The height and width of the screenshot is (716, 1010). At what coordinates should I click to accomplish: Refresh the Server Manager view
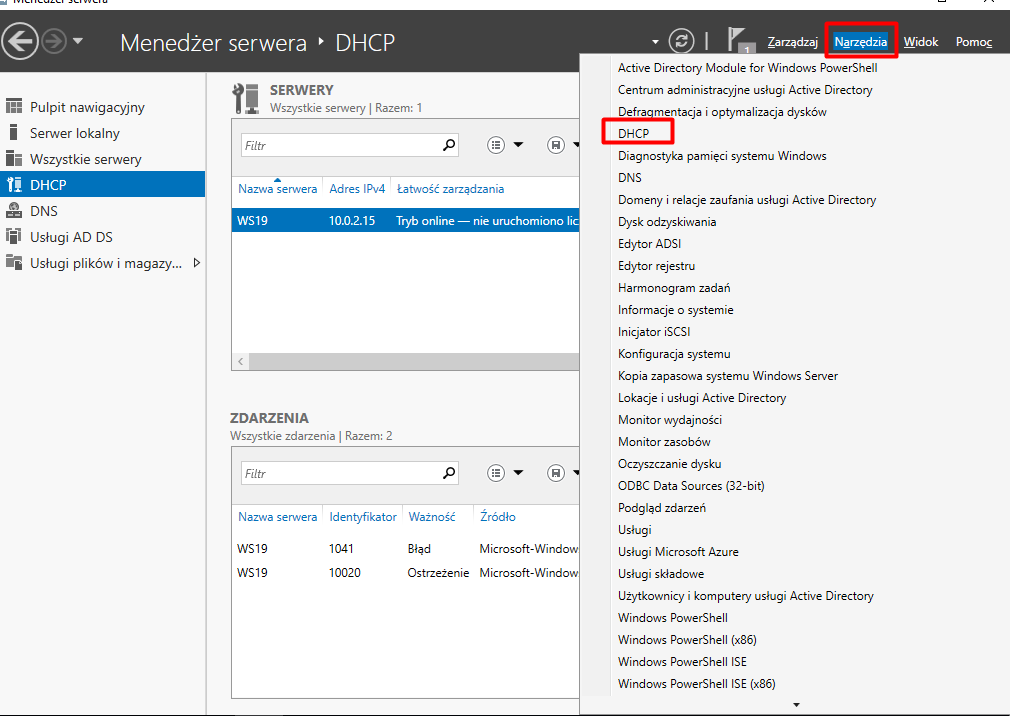682,41
